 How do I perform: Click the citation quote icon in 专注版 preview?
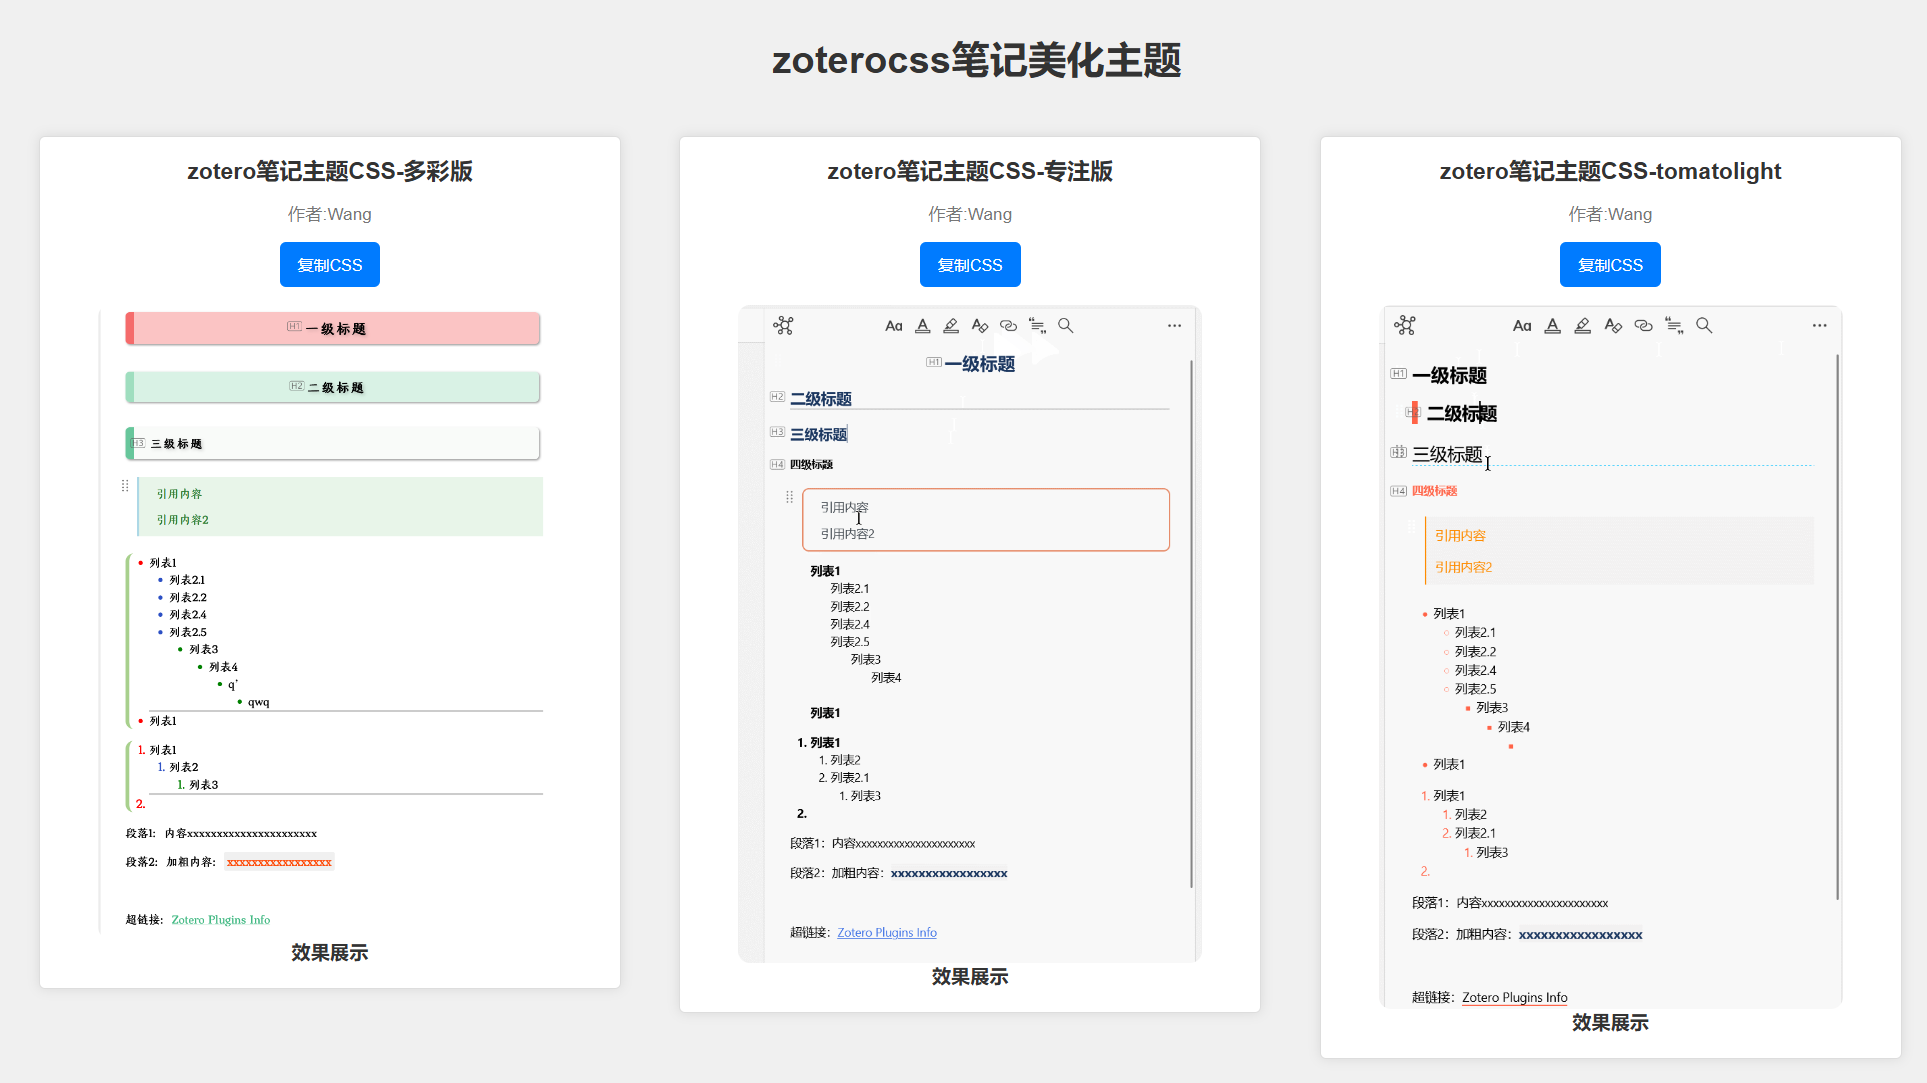click(x=1037, y=326)
